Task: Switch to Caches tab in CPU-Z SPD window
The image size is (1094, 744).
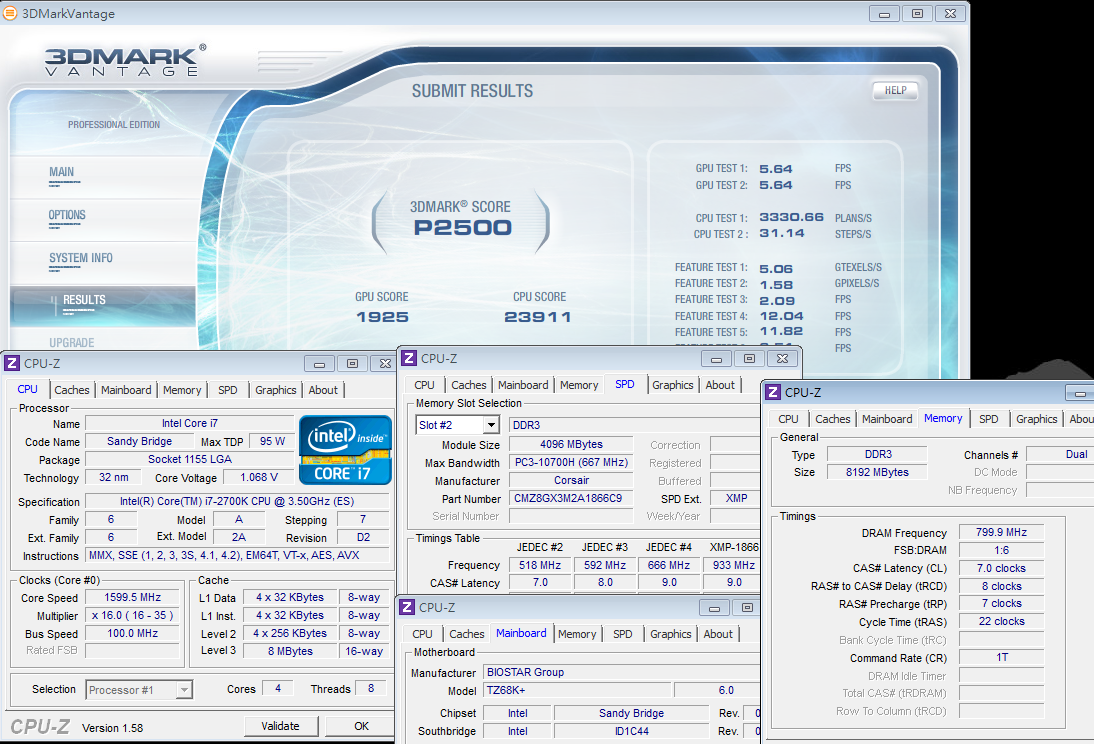Action: click(x=469, y=385)
